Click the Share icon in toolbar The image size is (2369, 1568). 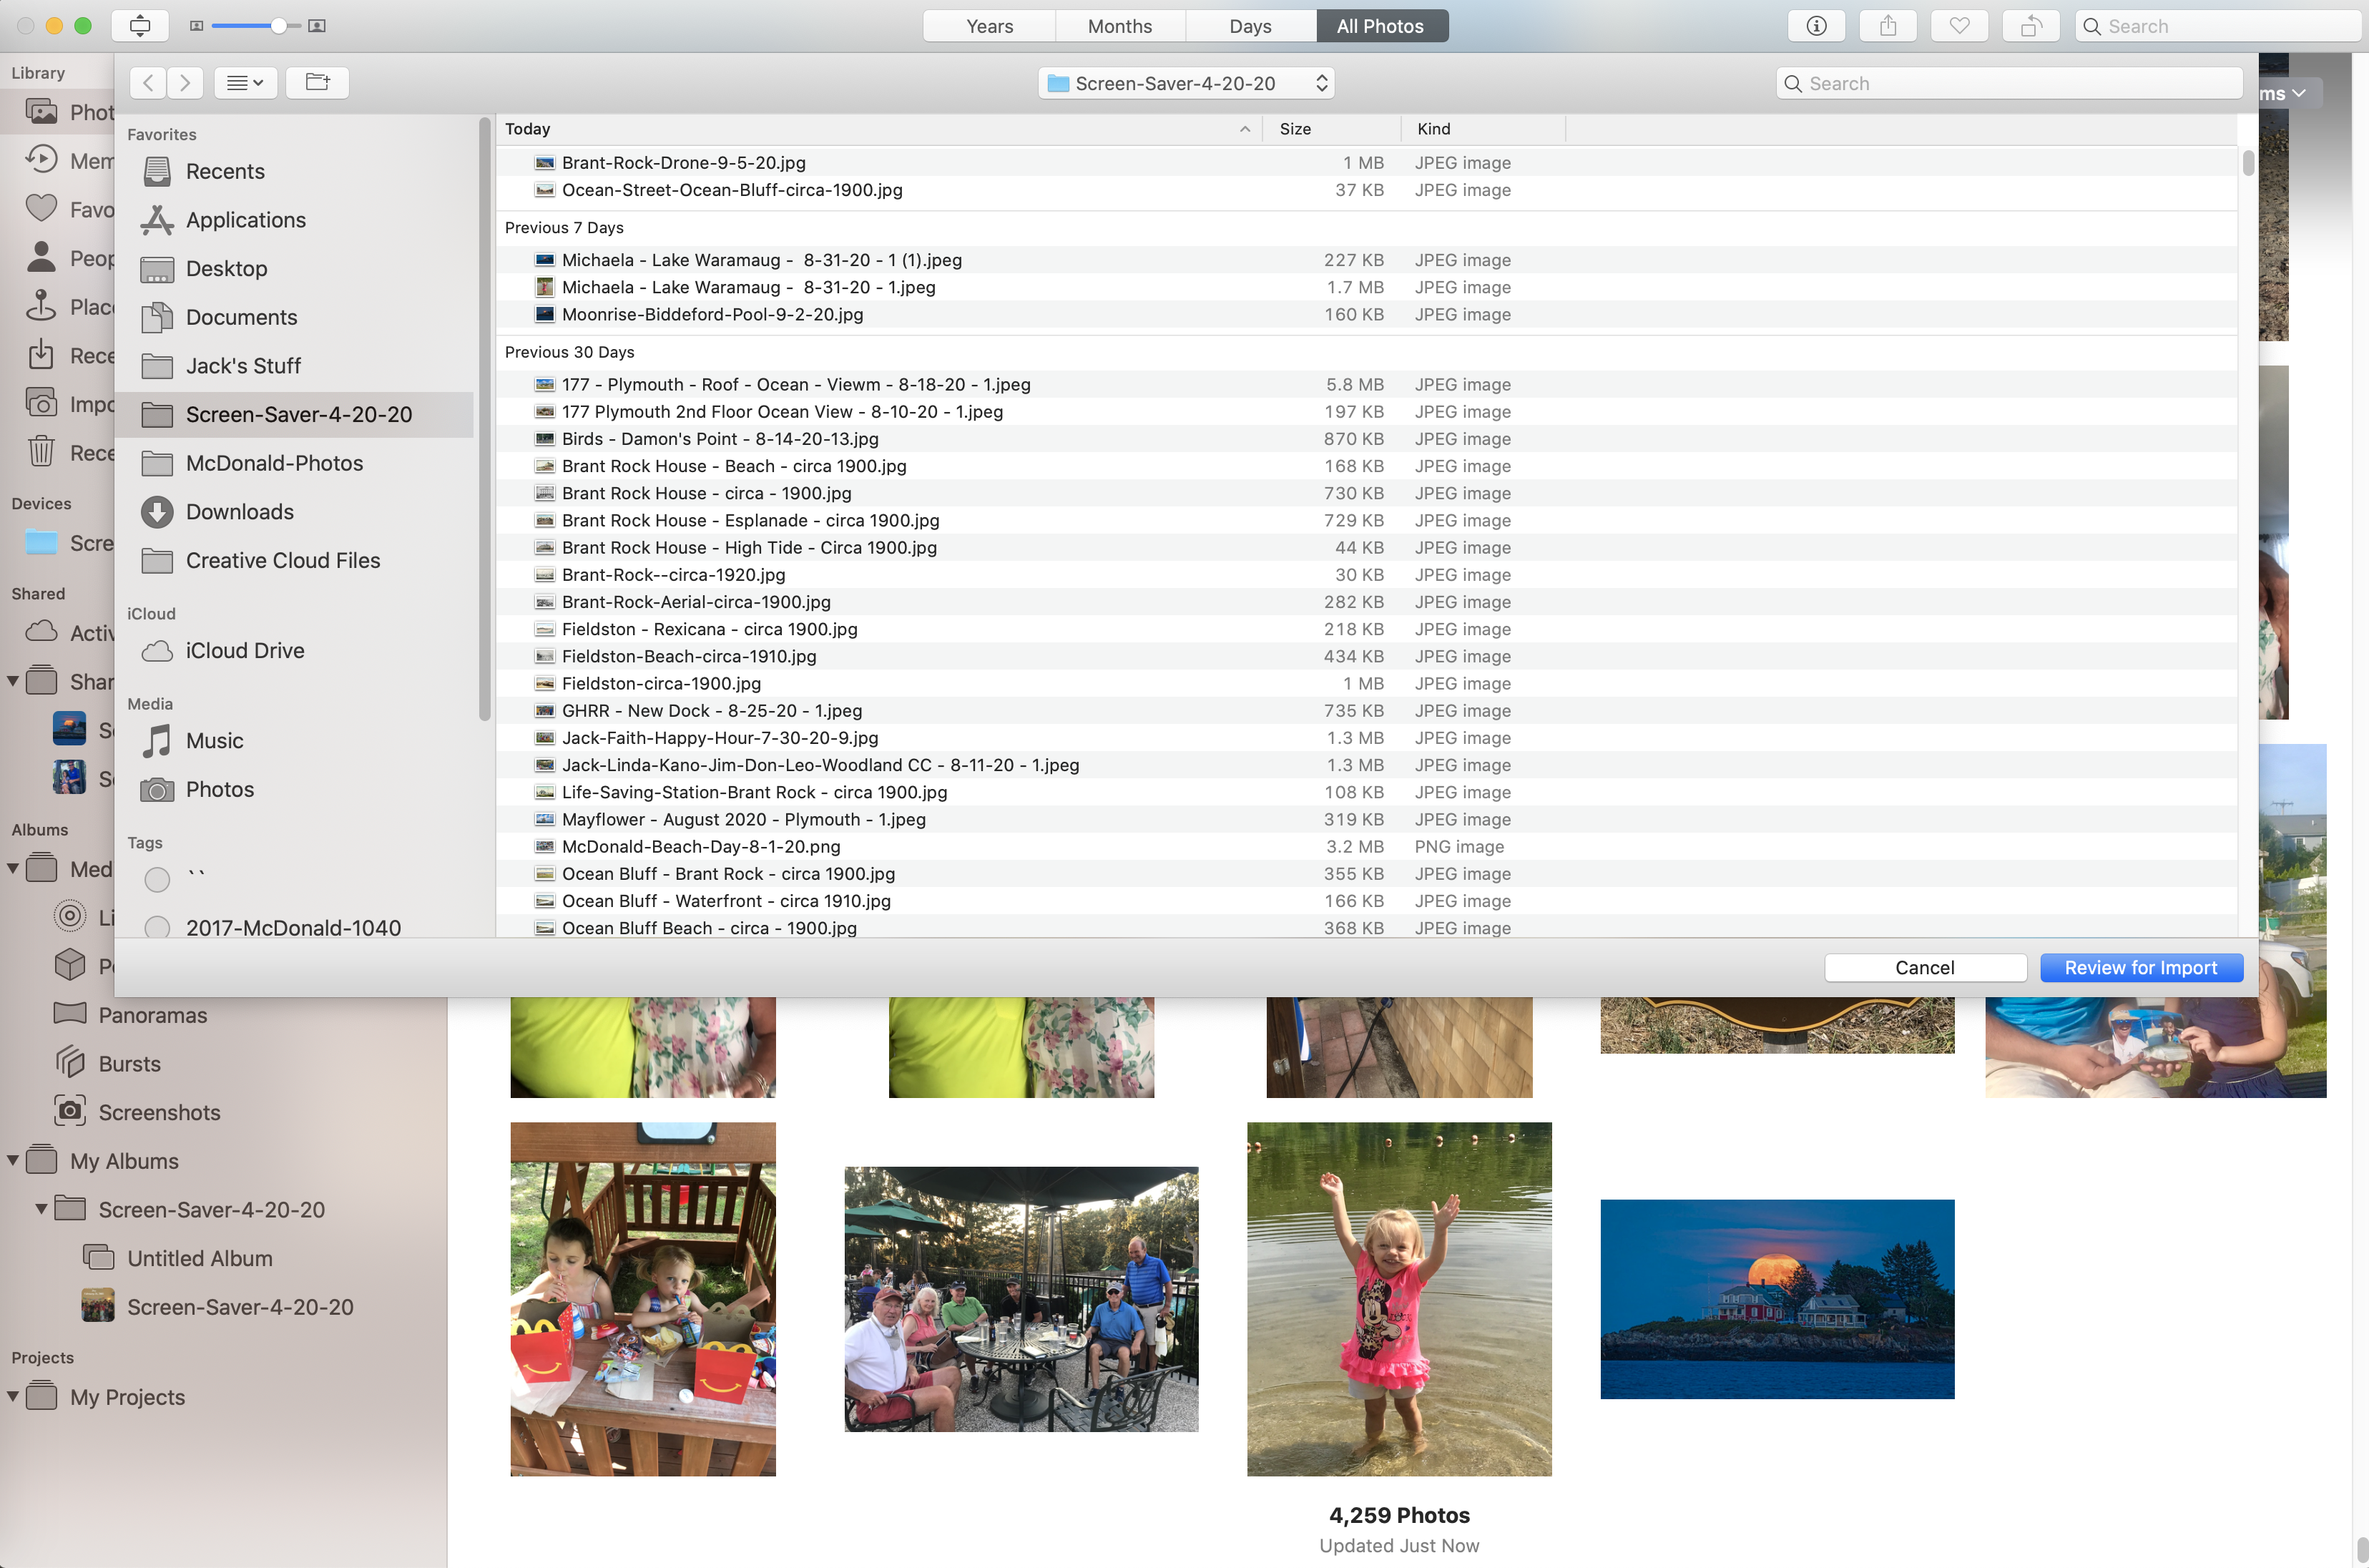[1887, 26]
